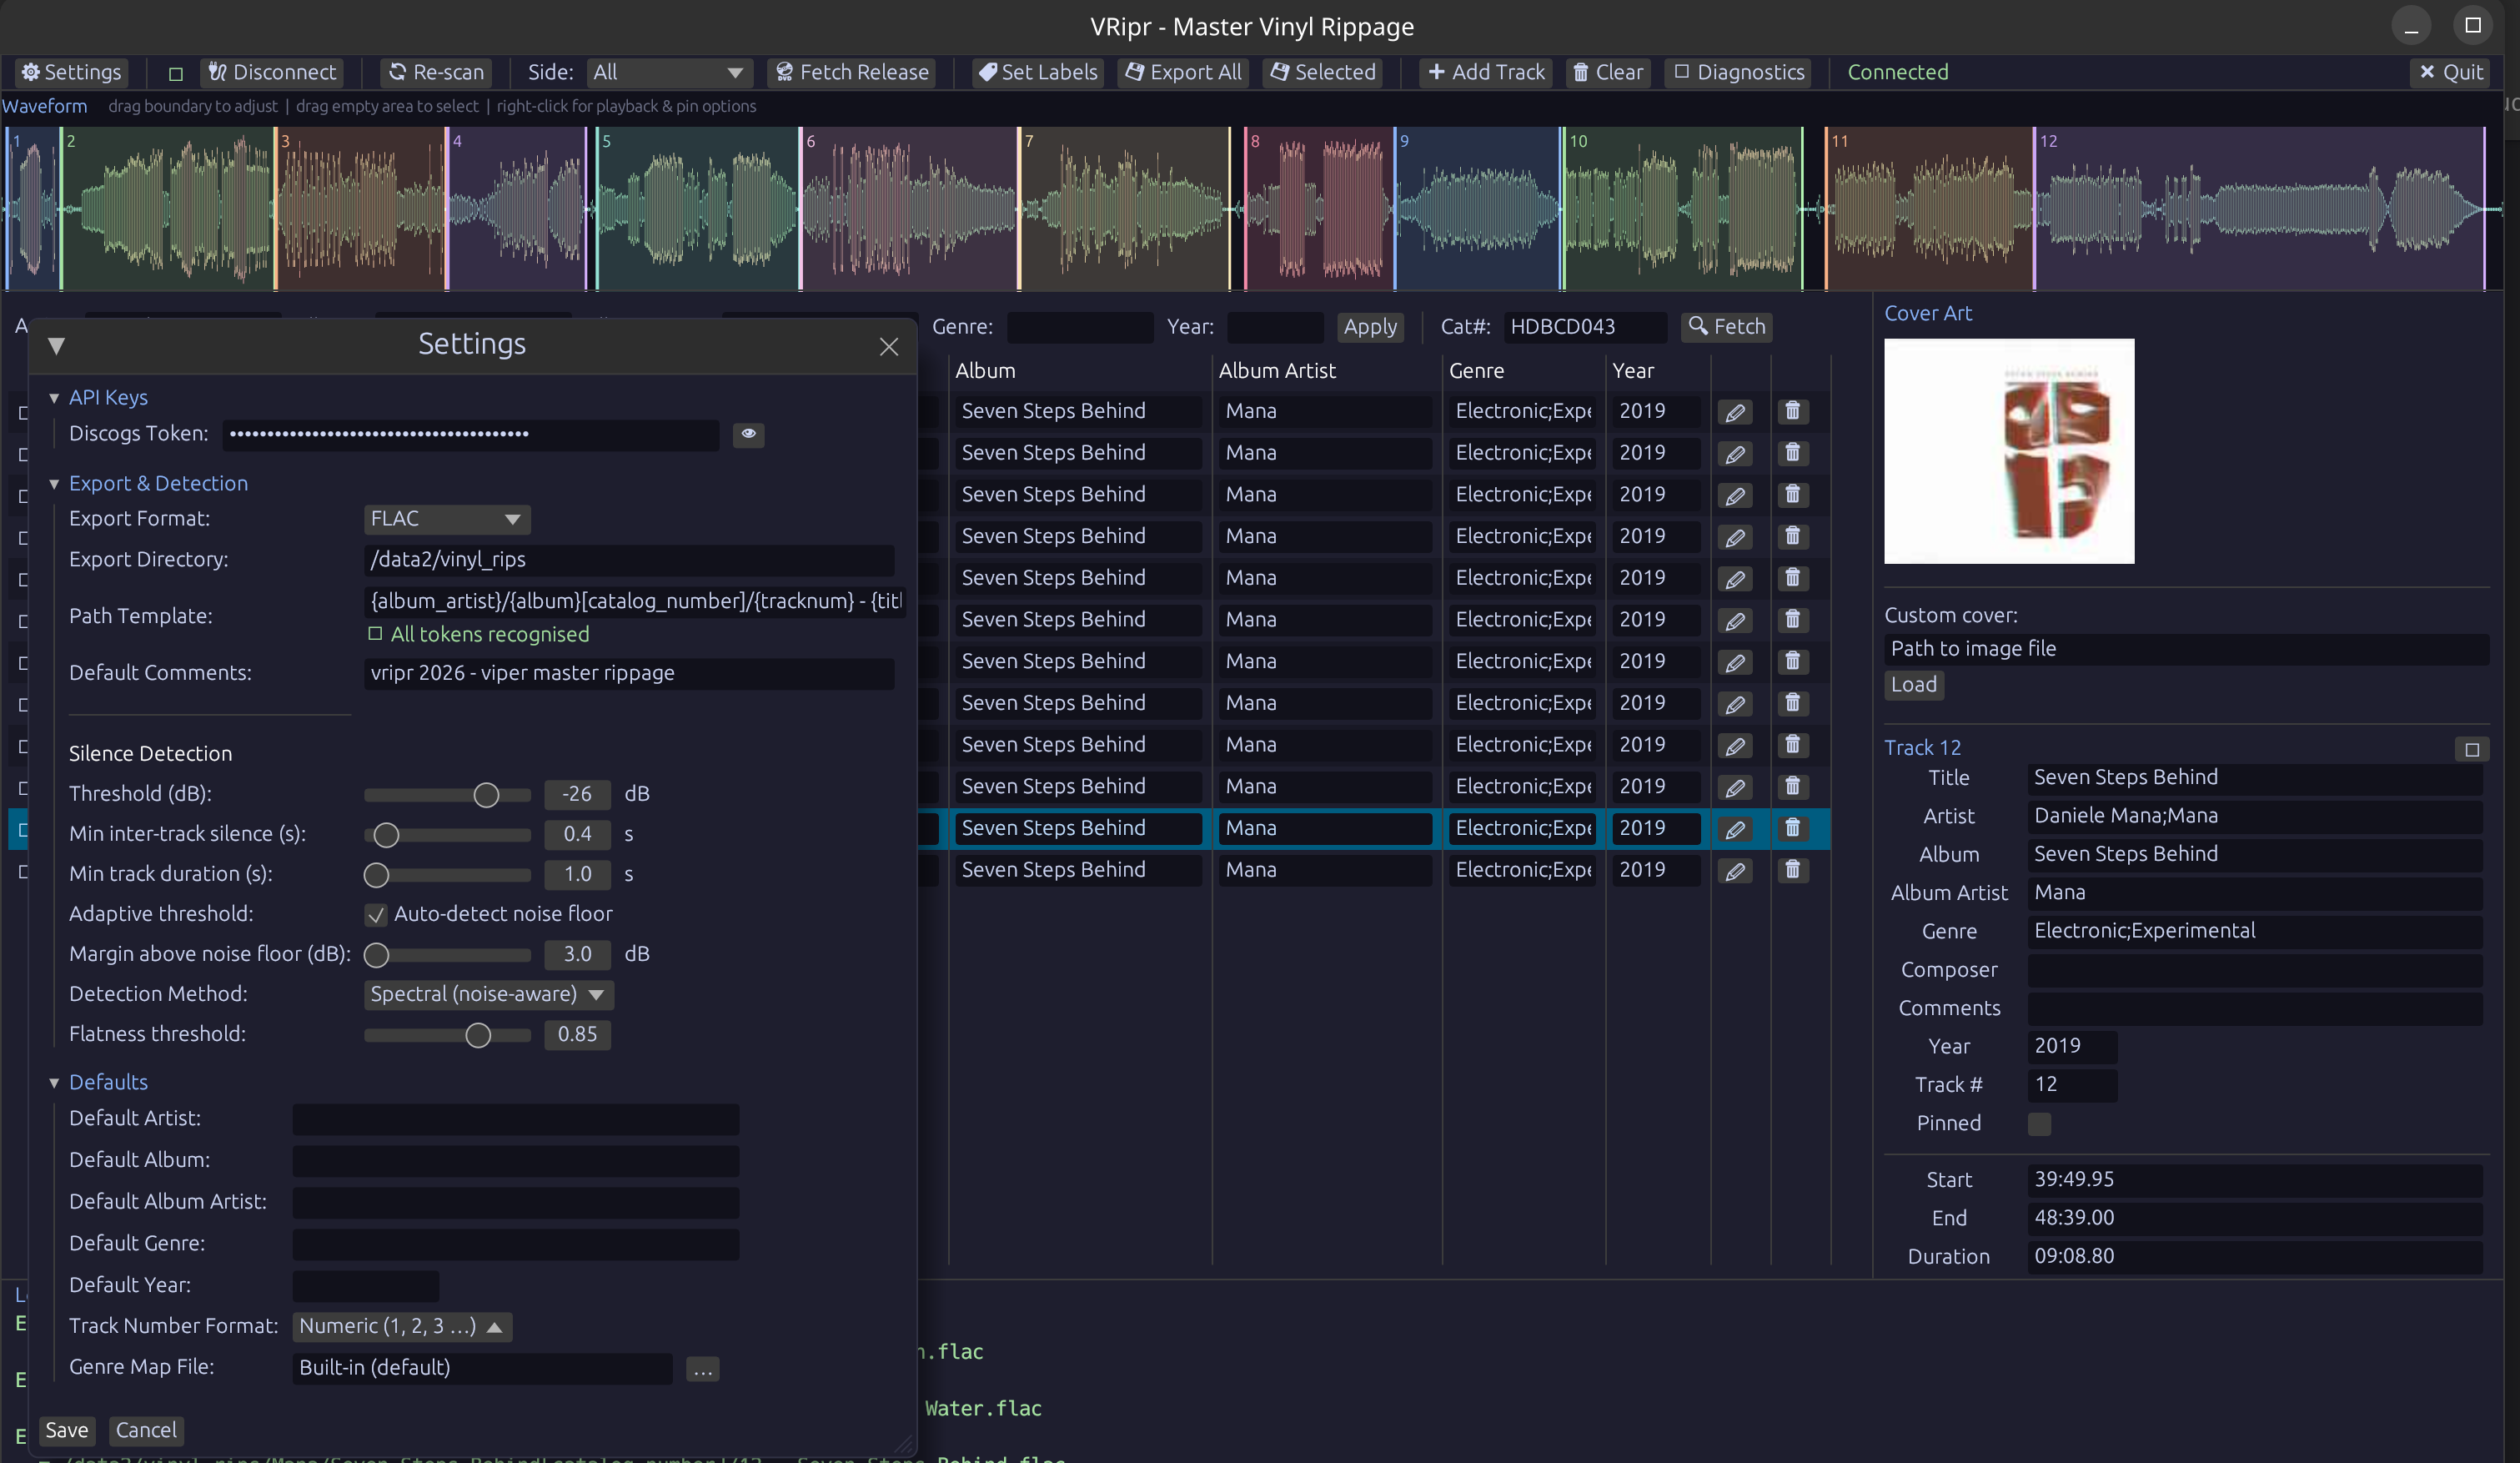Image resolution: width=2520 pixels, height=1463 pixels.
Task: Change Detection Method from Spectral
Action: 488,994
